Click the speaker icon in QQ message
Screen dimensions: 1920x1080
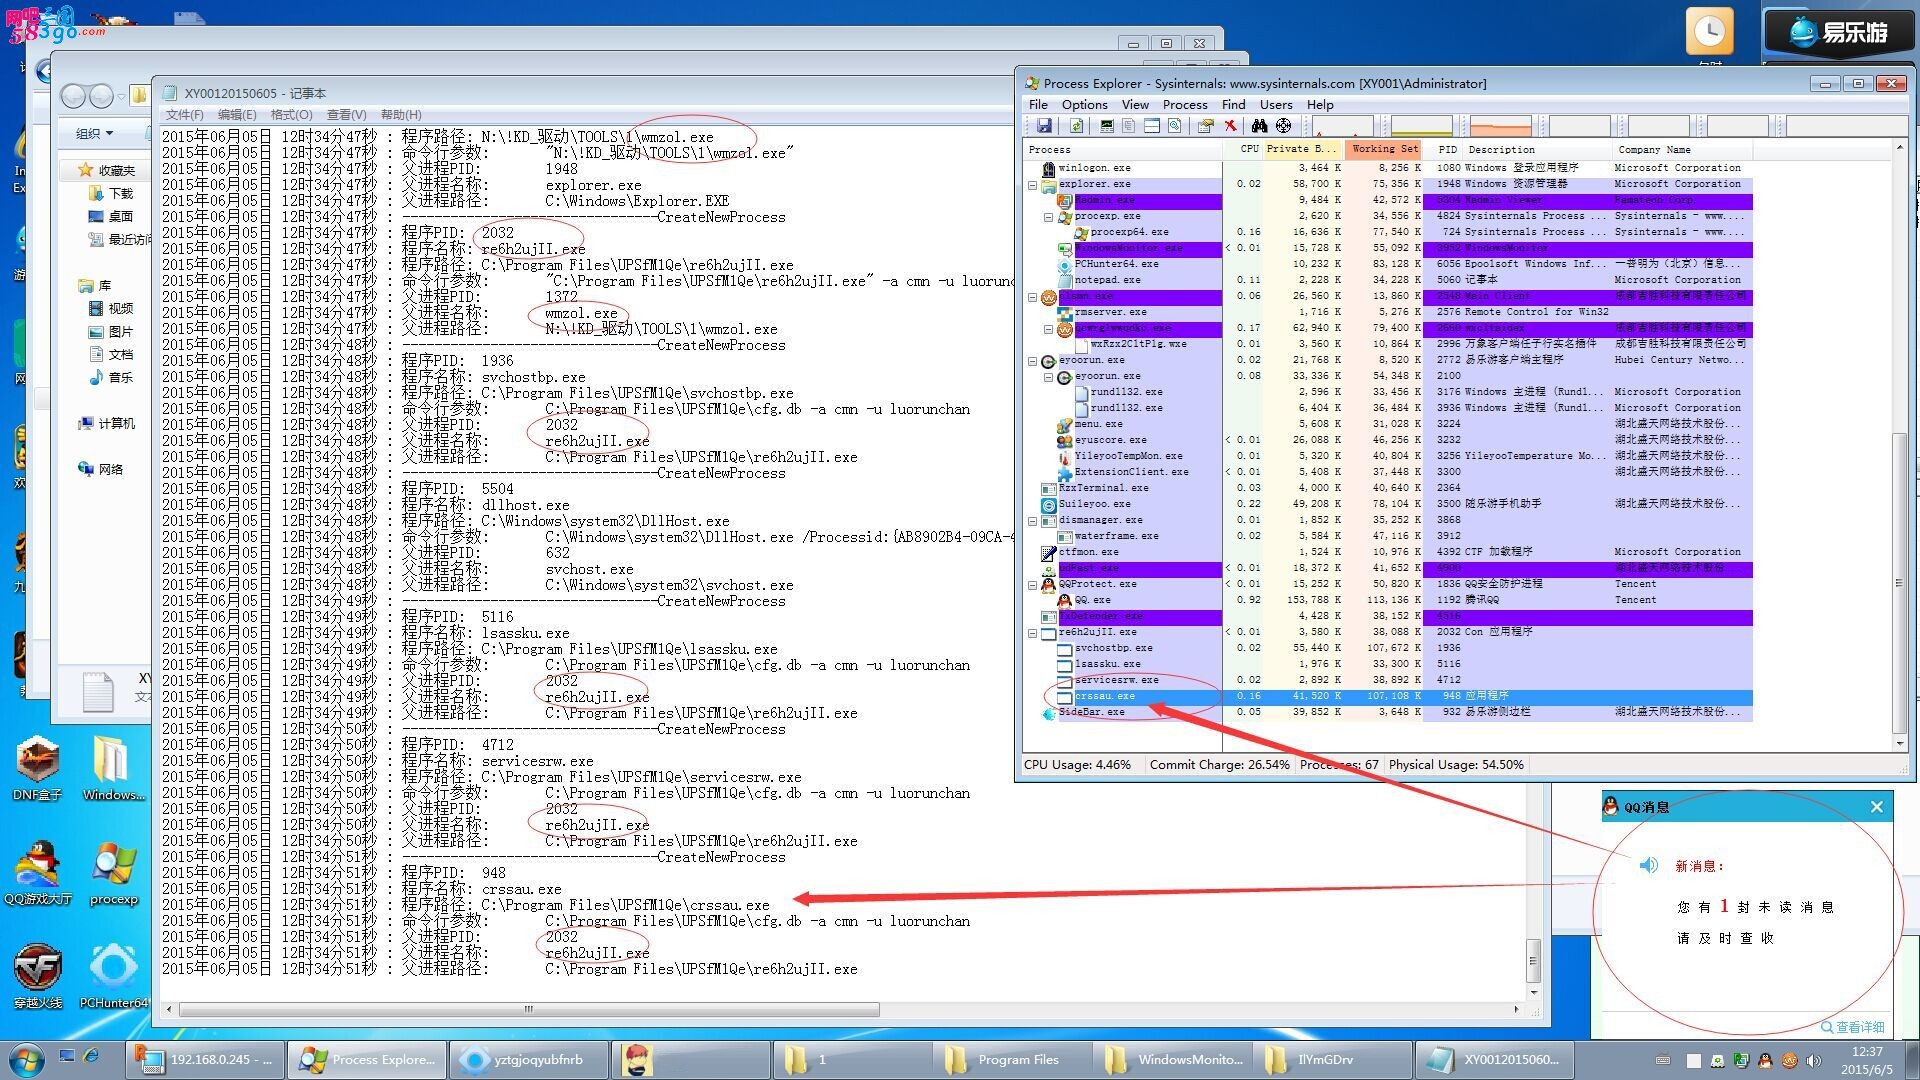pyautogui.click(x=1649, y=865)
